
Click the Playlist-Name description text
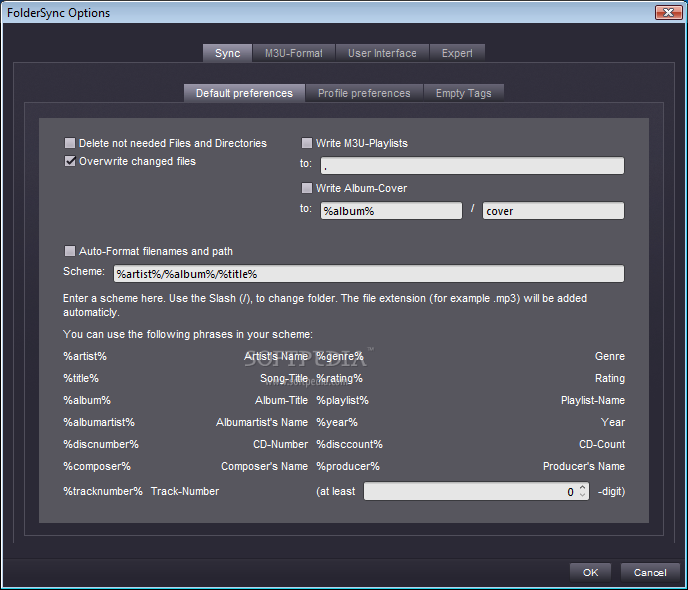(x=593, y=400)
